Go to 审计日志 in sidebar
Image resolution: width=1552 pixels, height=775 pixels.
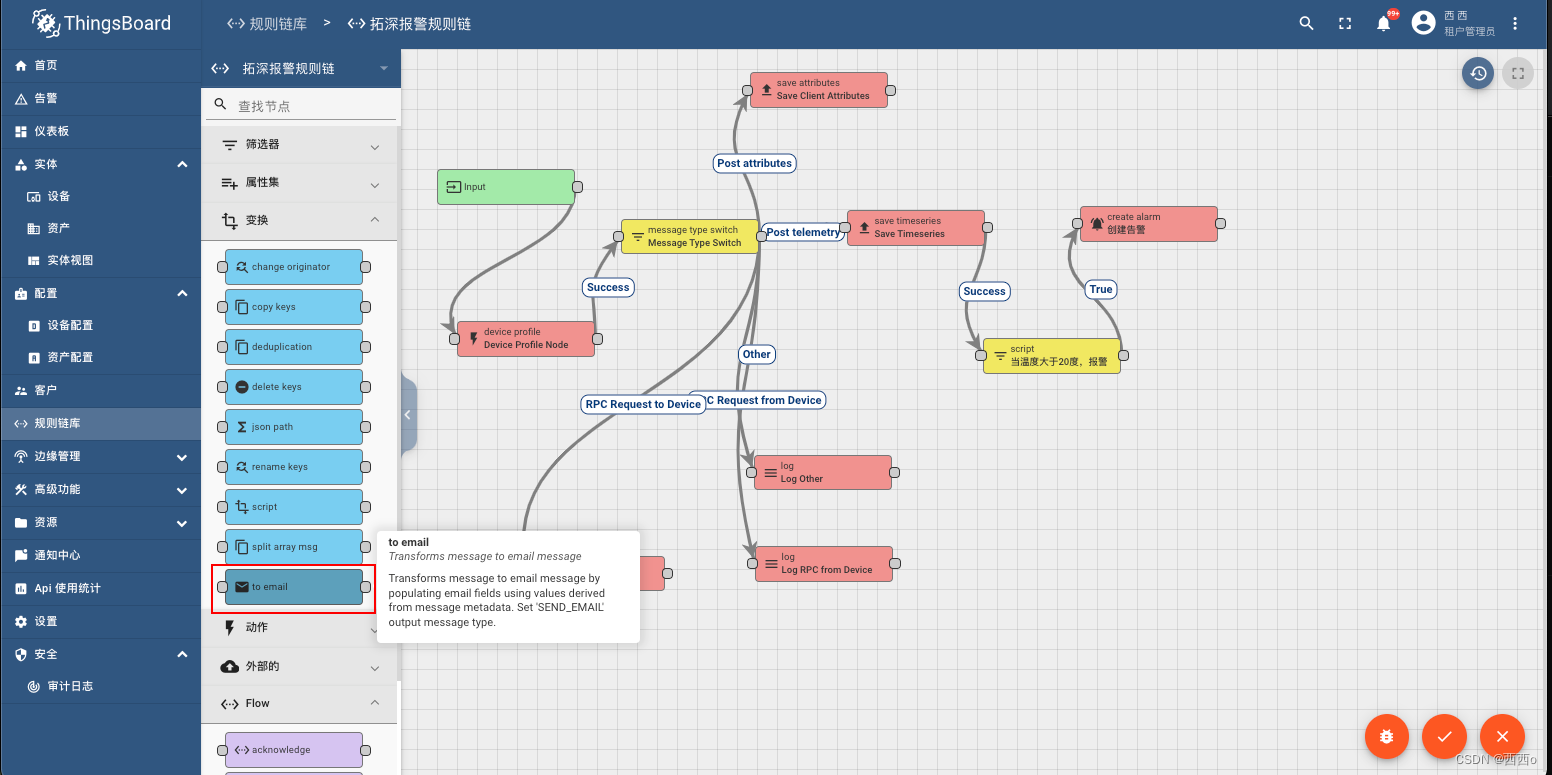(70, 686)
